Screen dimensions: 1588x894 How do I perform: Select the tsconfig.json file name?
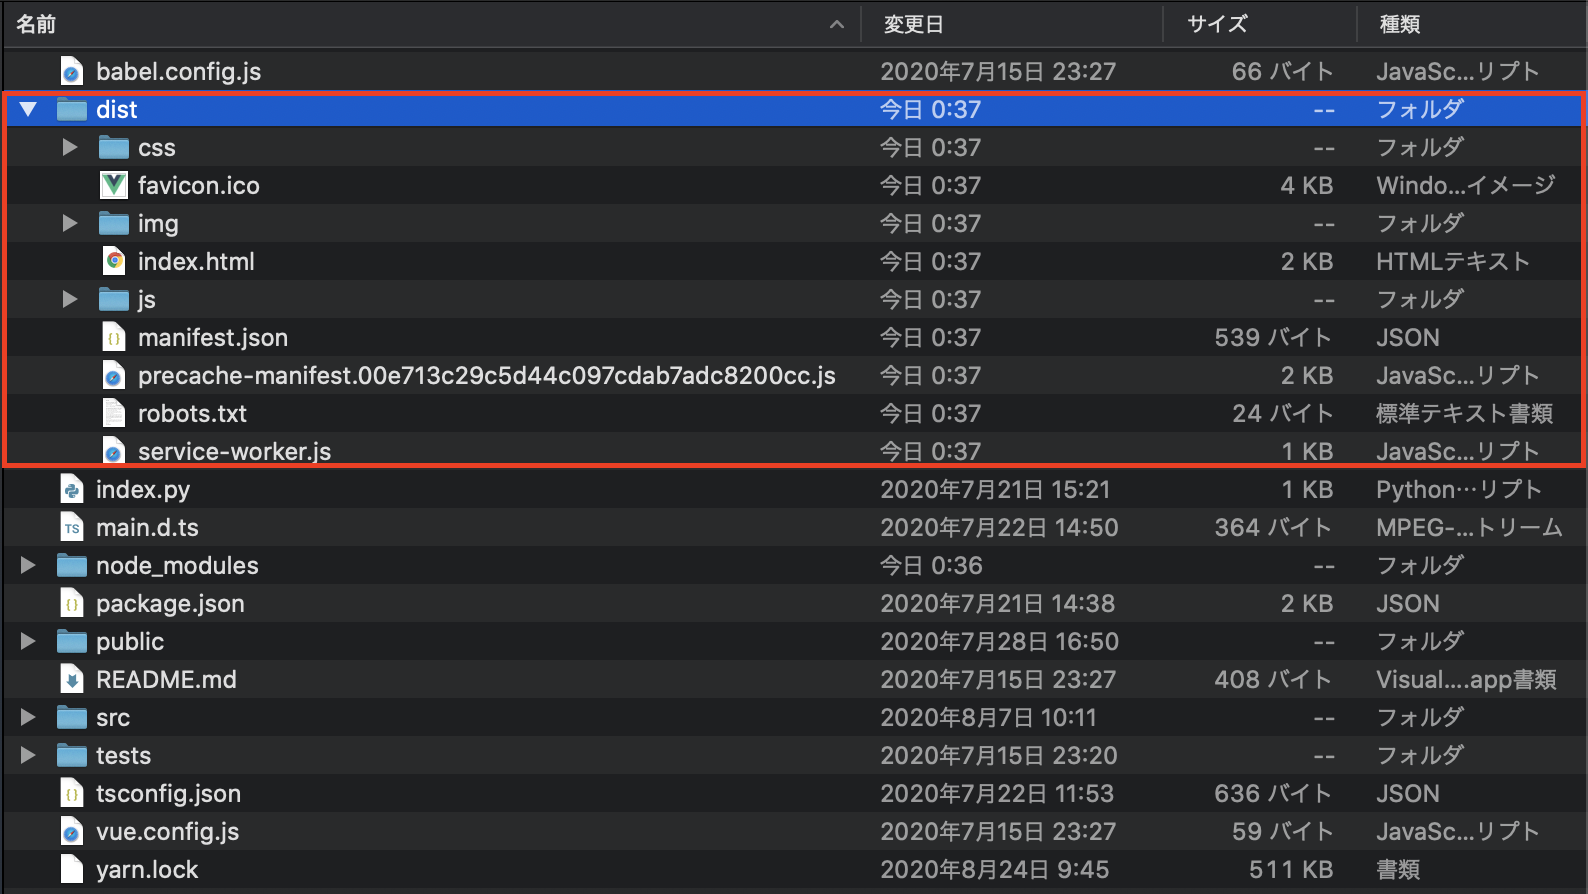coord(168,793)
